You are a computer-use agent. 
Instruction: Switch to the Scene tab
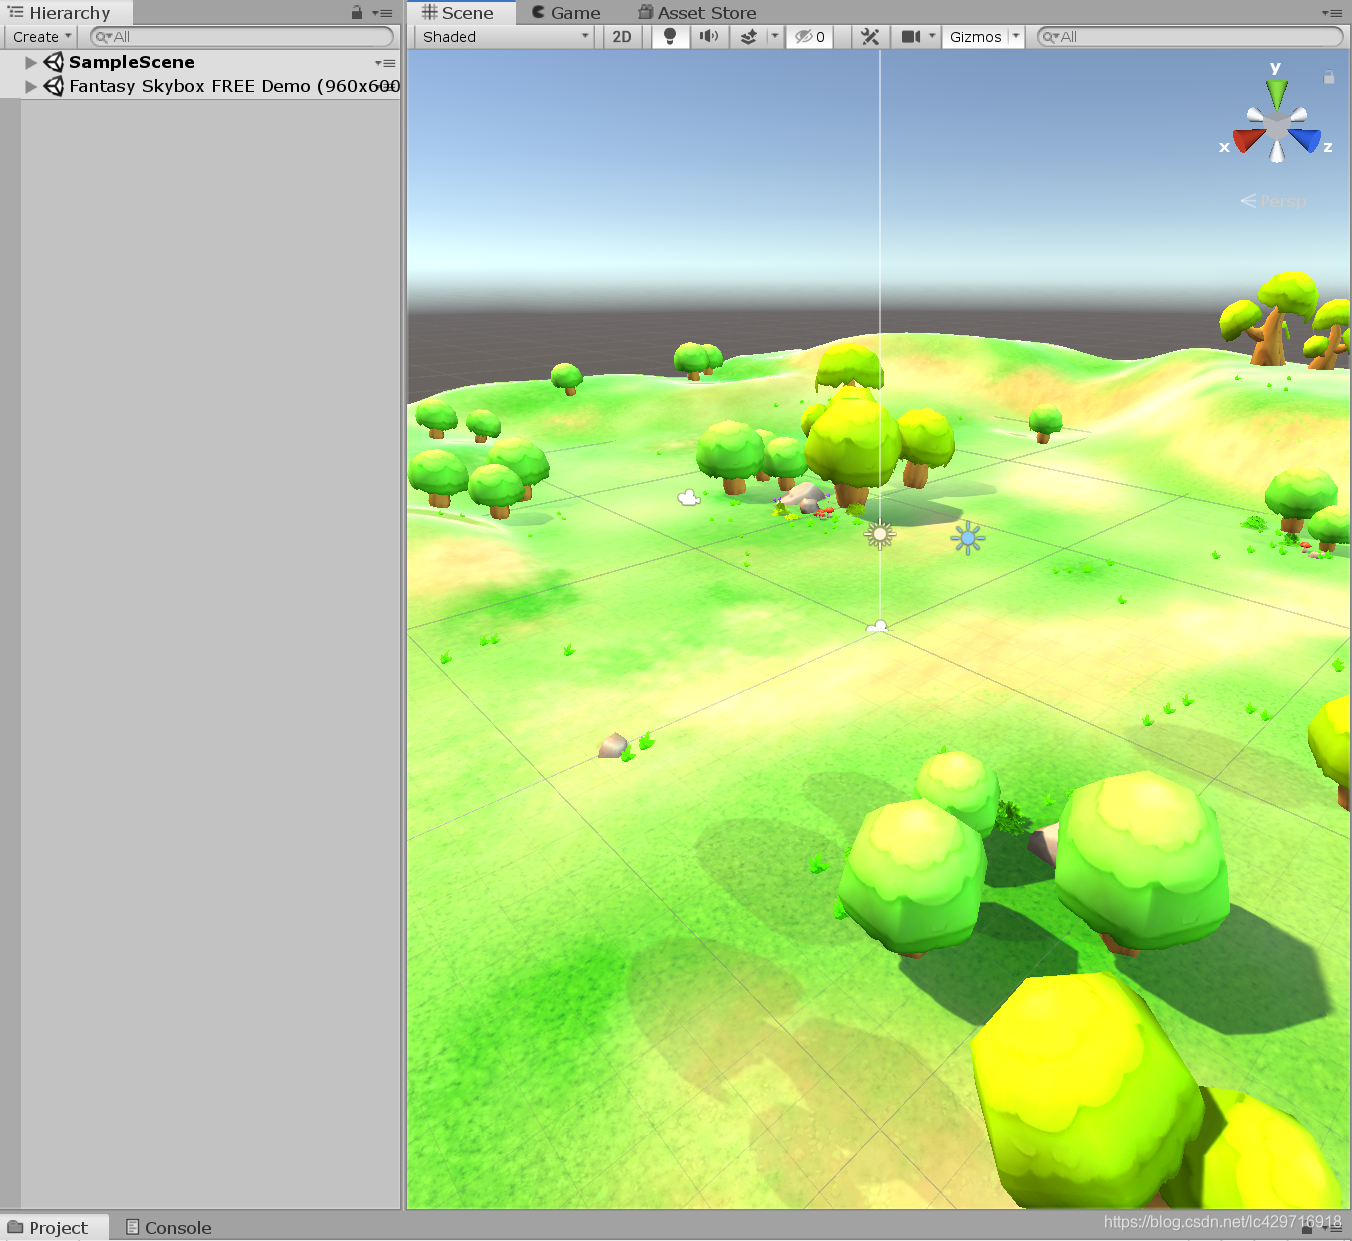(x=459, y=13)
